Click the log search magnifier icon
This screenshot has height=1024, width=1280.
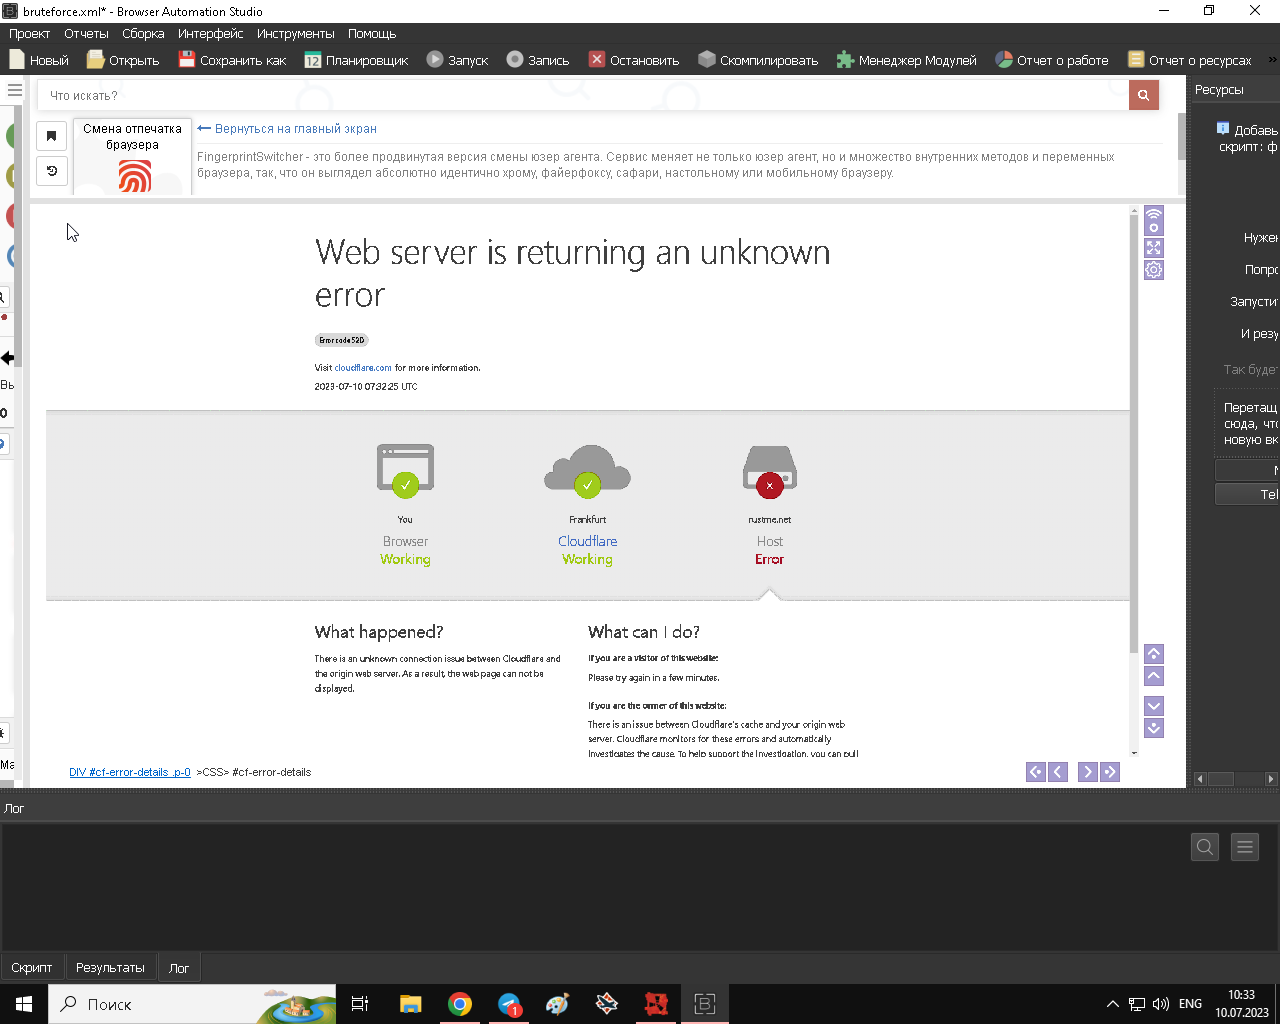pyautogui.click(x=1205, y=847)
